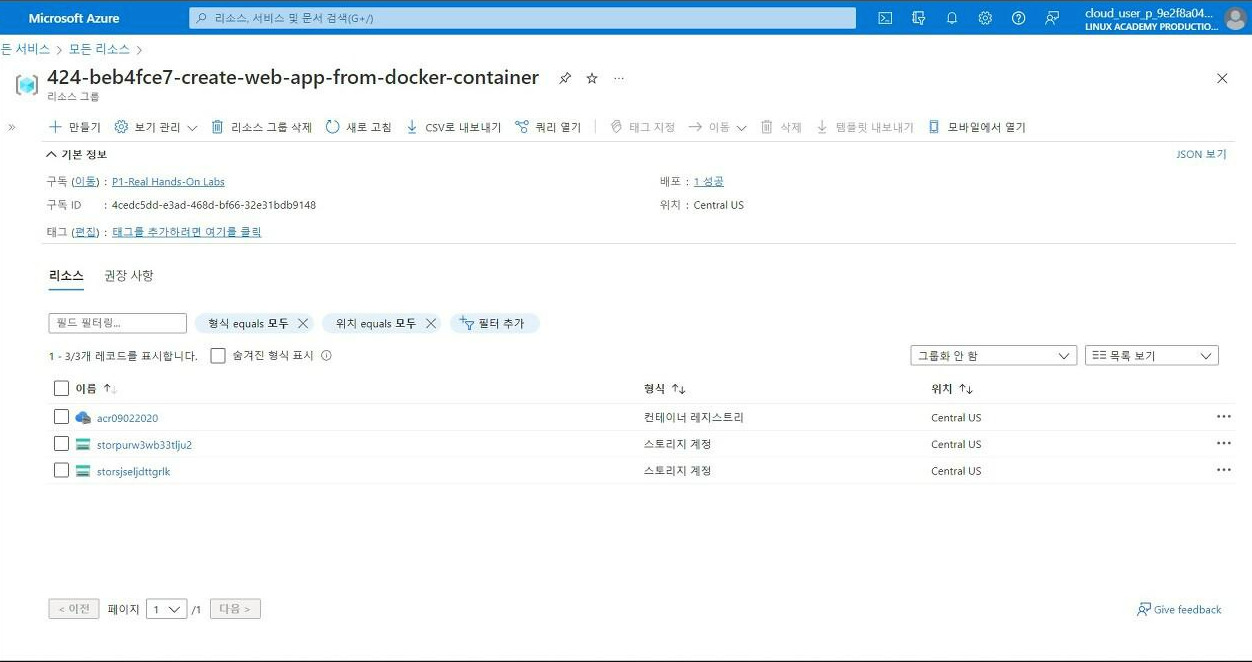Click CSV로 내보내기 export button

pos(453,127)
